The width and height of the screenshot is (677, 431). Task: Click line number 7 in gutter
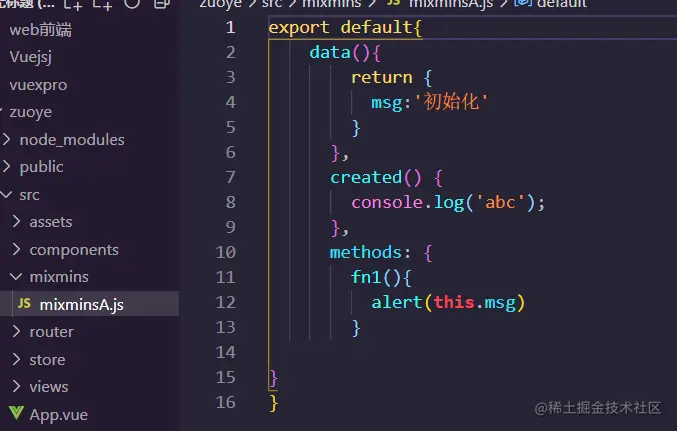[x=231, y=177]
